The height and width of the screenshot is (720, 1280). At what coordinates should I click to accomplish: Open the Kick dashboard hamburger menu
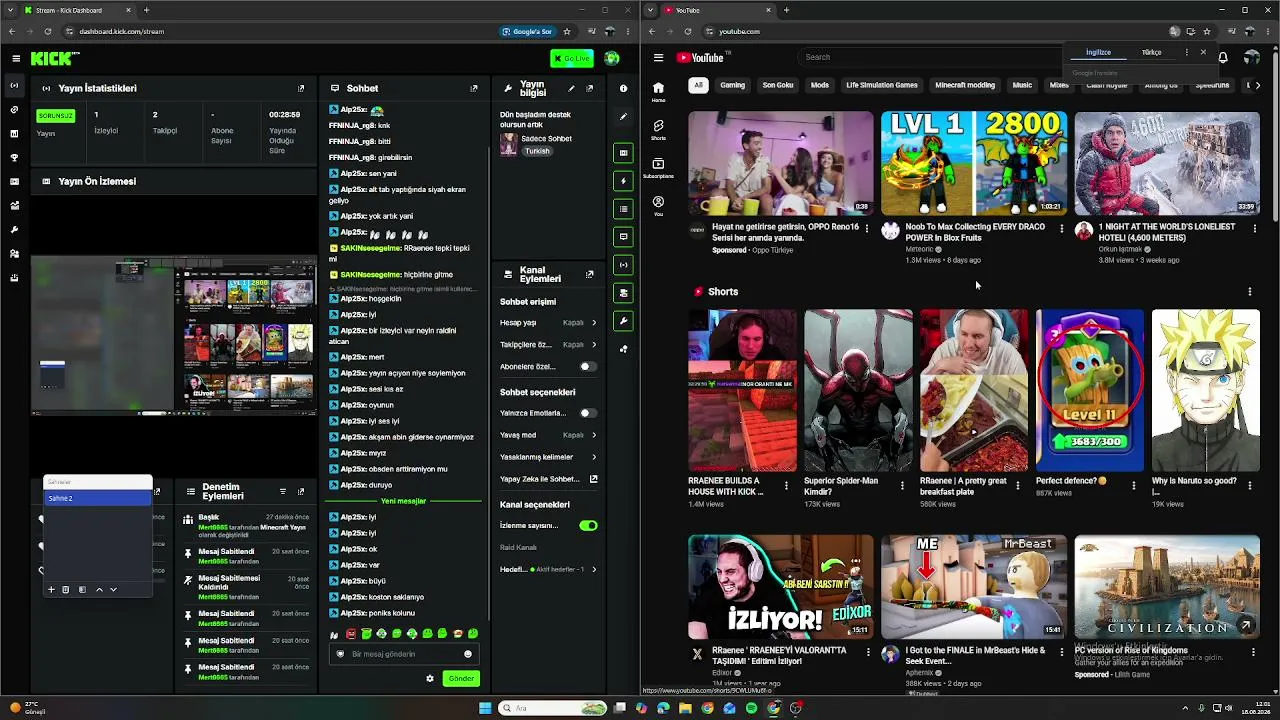coord(16,58)
